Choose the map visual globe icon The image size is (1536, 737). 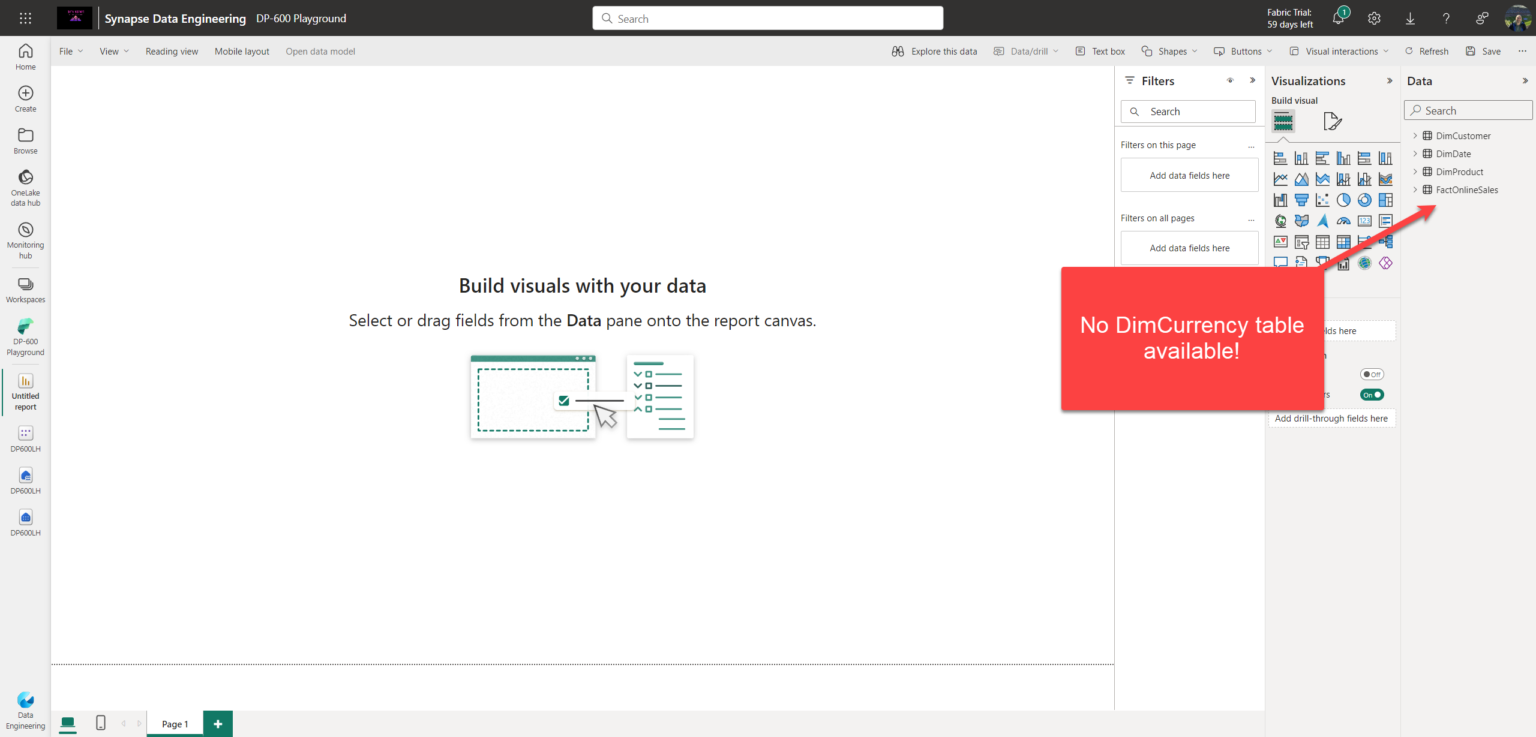pos(1281,220)
